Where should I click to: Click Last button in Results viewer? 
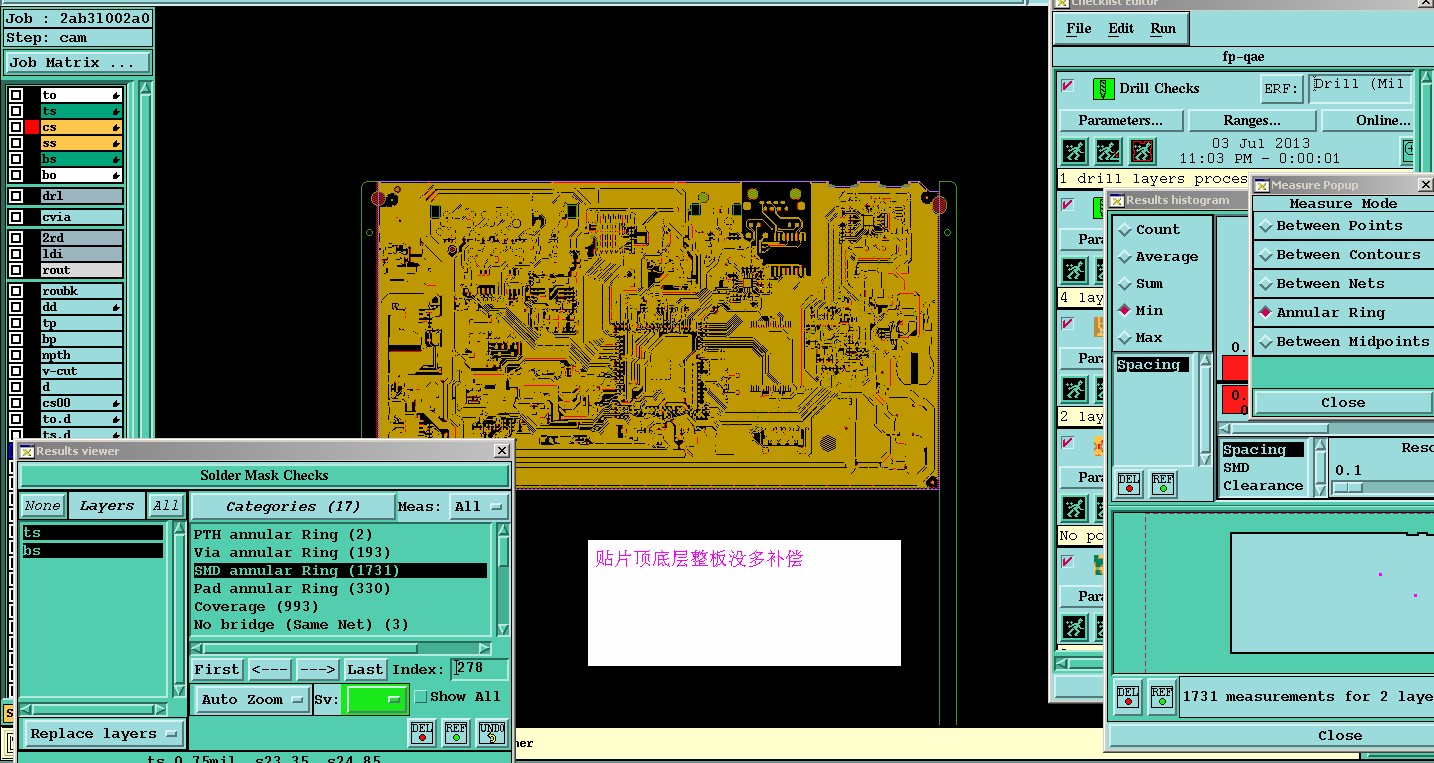[x=365, y=669]
